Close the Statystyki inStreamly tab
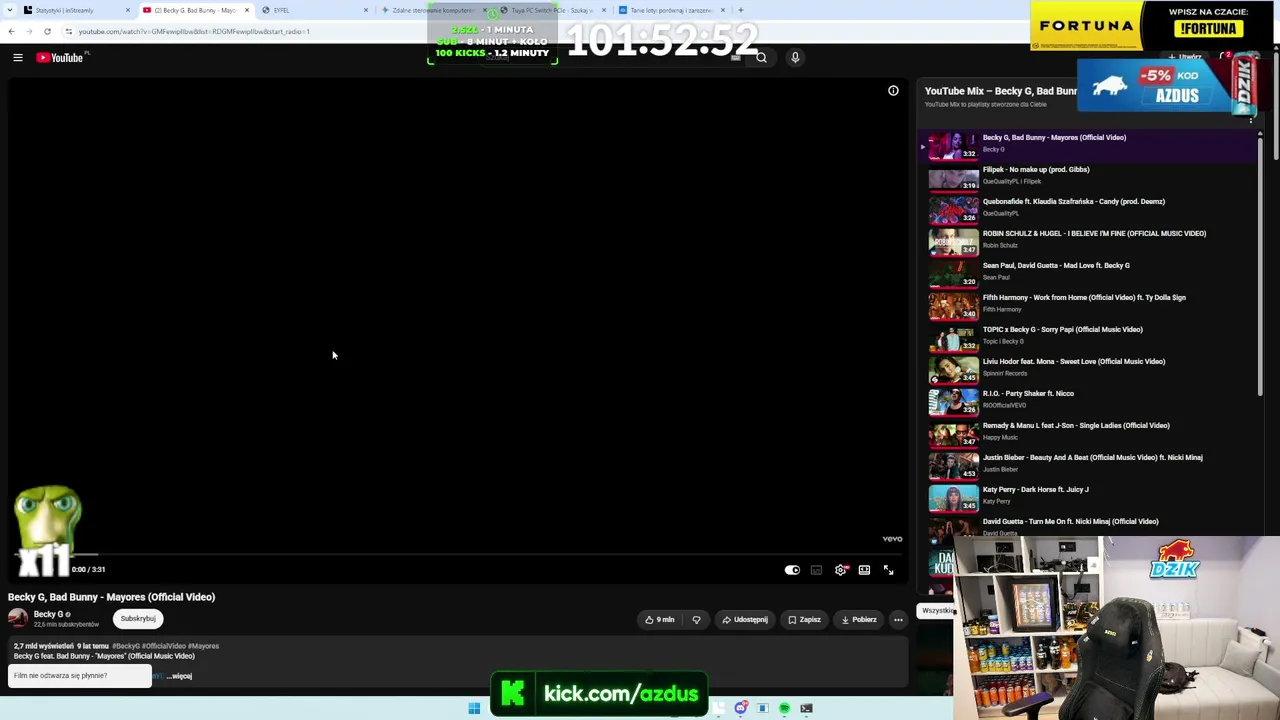This screenshot has height=720, width=1280. pos(127,10)
